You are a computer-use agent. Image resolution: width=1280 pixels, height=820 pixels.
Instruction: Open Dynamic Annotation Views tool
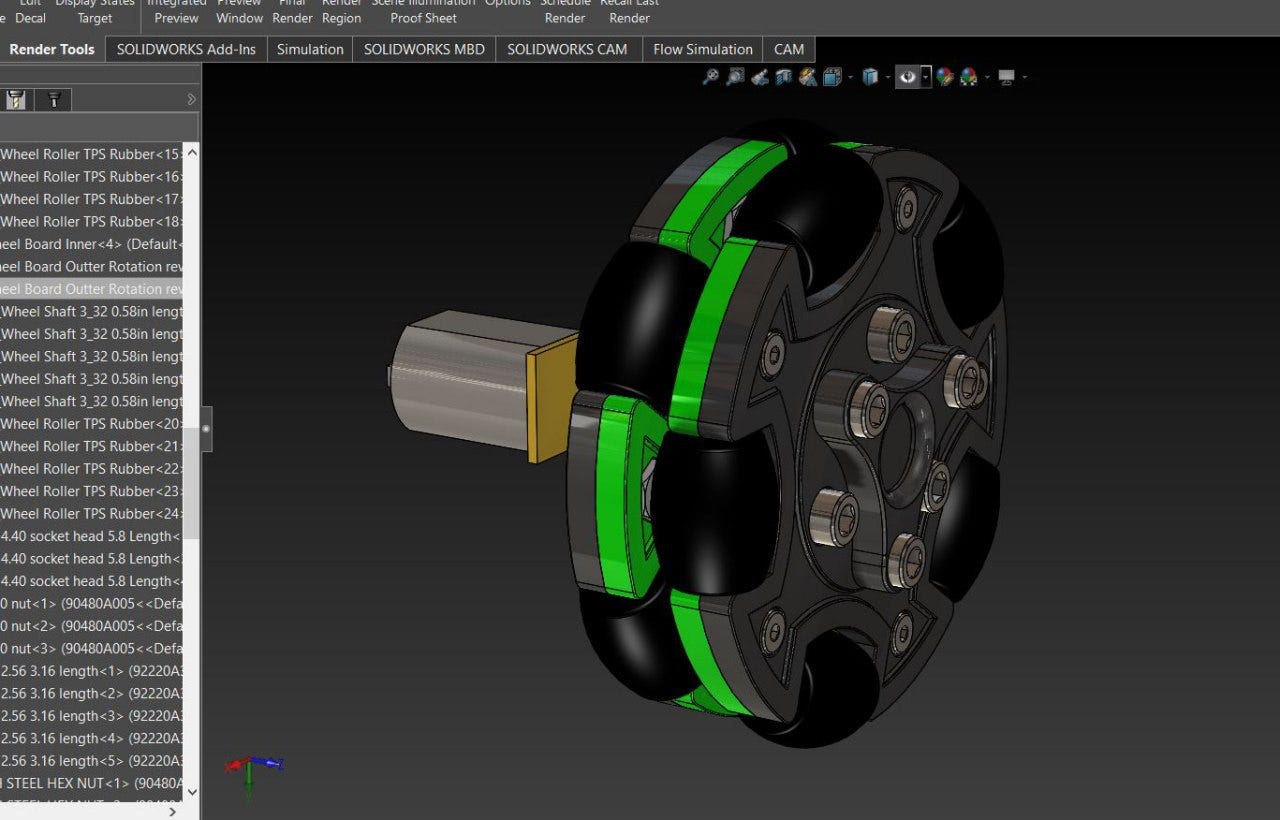point(808,77)
